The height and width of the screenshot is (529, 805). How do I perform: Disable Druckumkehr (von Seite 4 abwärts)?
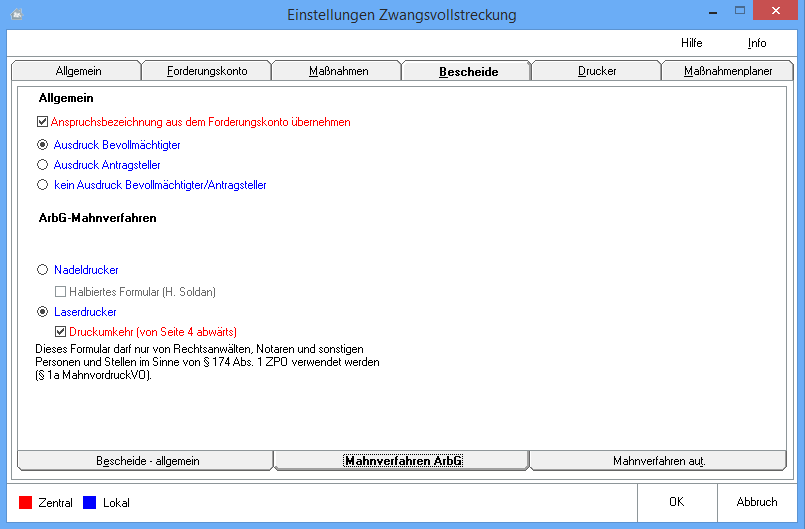61,332
